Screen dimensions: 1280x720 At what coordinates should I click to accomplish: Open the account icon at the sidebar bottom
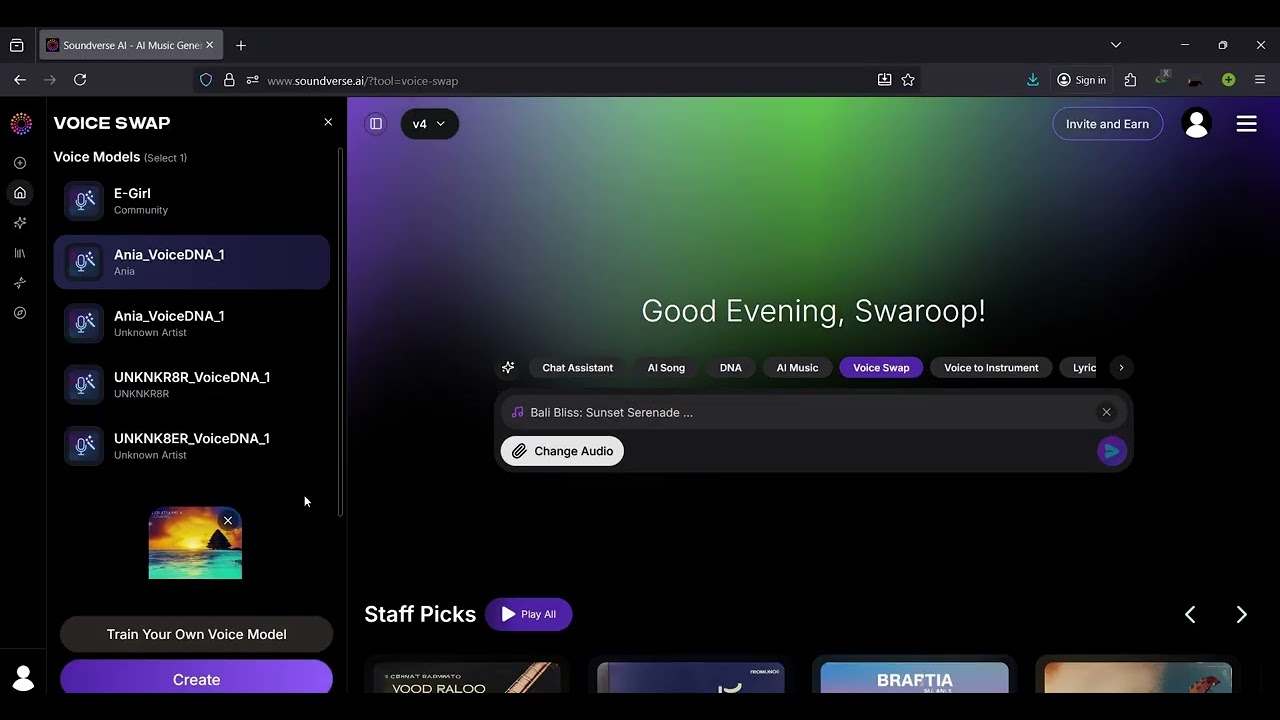pyautogui.click(x=23, y=678)
